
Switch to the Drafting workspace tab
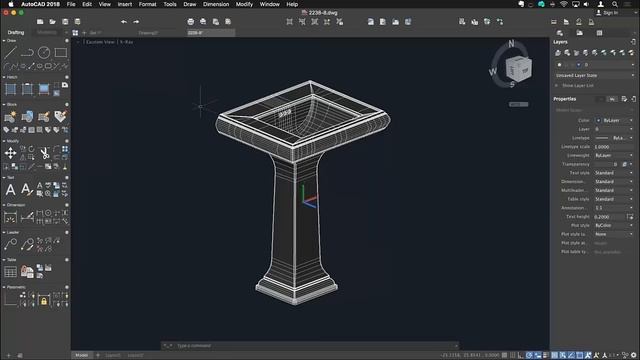coord(16,33)
